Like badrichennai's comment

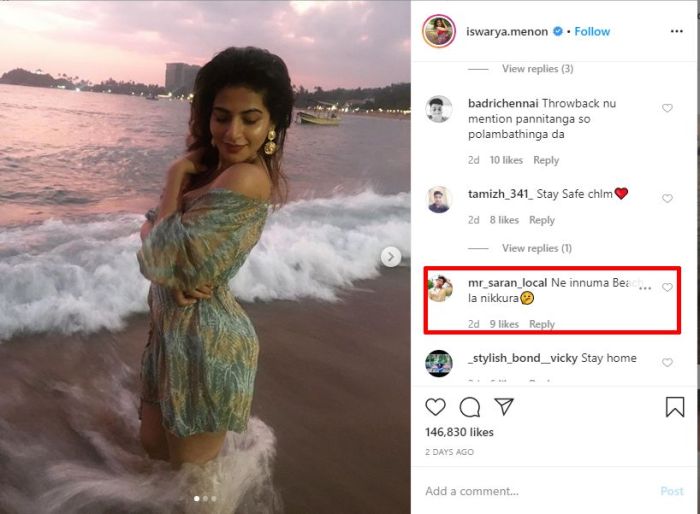[x=667, y=108]
